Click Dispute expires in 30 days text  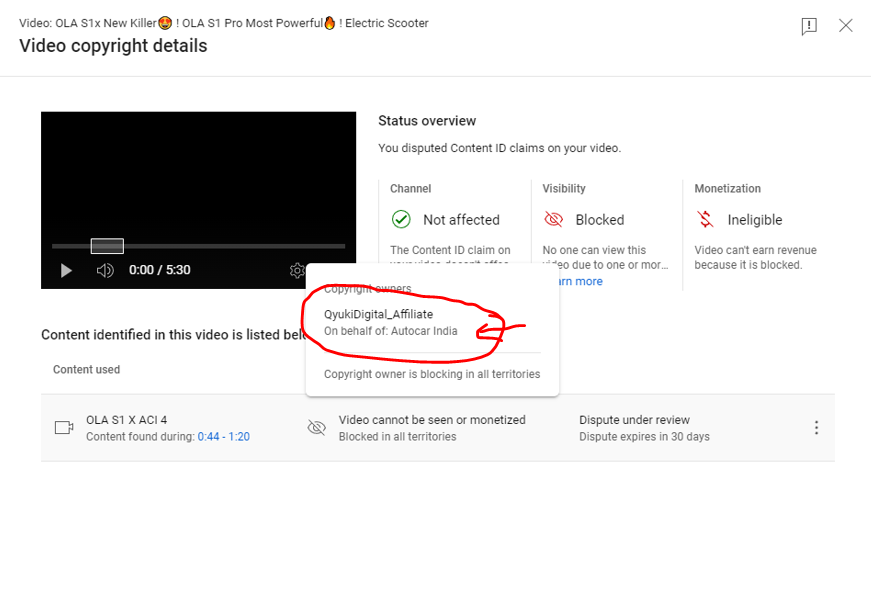[644, 437]
